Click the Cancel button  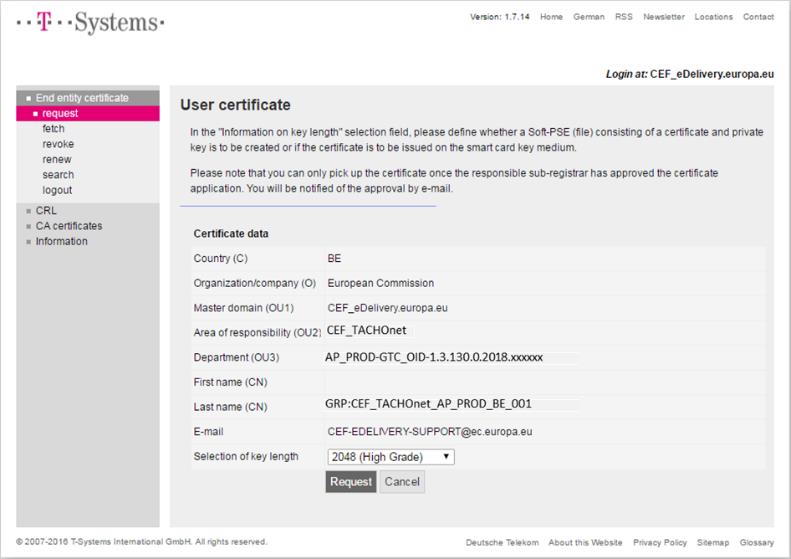tap(402, 482)
